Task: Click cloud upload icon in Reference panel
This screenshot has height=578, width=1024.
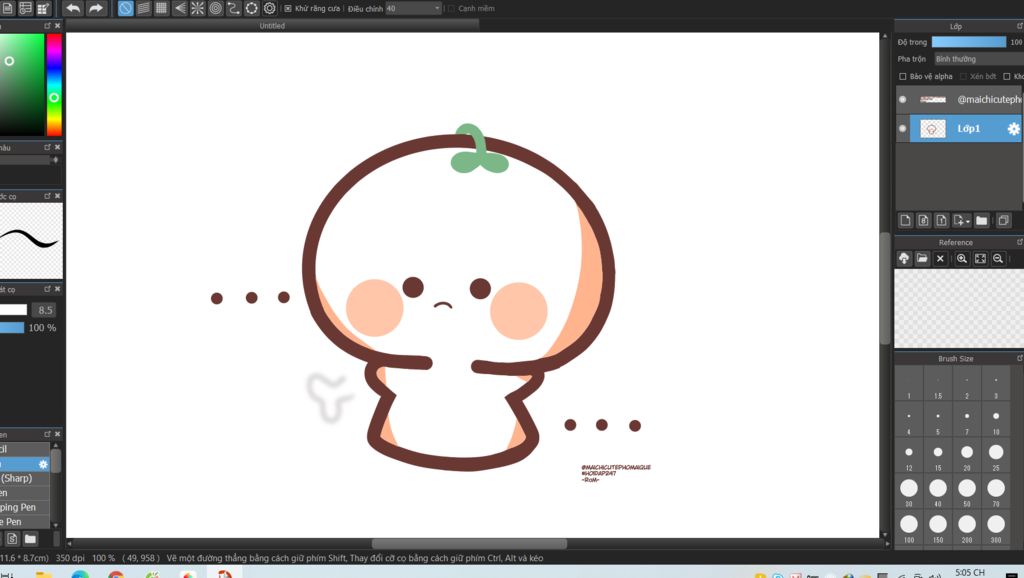Action: tap(904, 259)
